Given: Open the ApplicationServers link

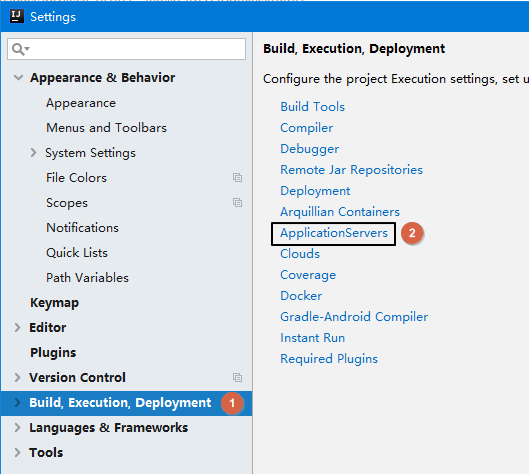Looking at the screenshot, I should click(334, 233).
